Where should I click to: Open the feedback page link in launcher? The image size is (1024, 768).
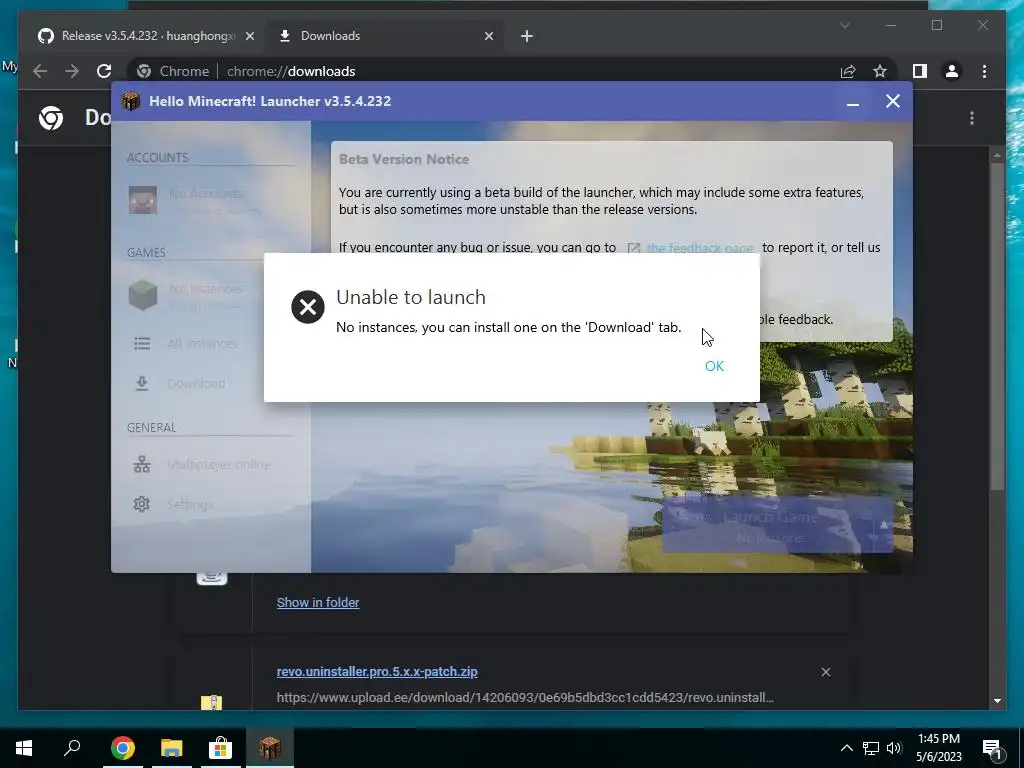pyautogui.click(x=699, y=248)
